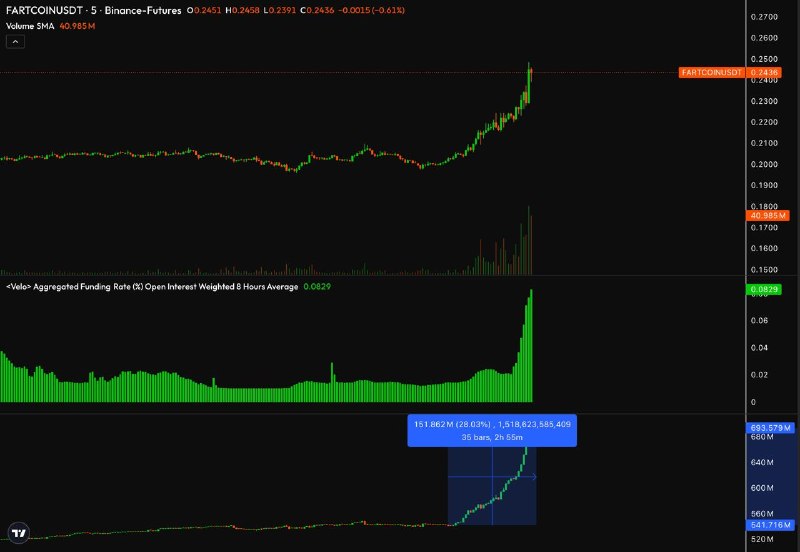This screenshot has width=800, height=552.
Task: Click the 600M open interest scale level
Action: click(x=763, y=488)
